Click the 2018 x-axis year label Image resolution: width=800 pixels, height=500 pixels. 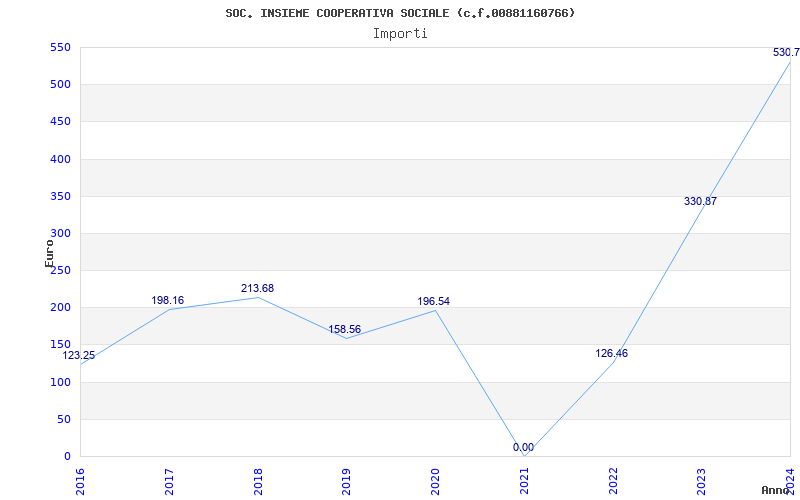tap(258, 481)
